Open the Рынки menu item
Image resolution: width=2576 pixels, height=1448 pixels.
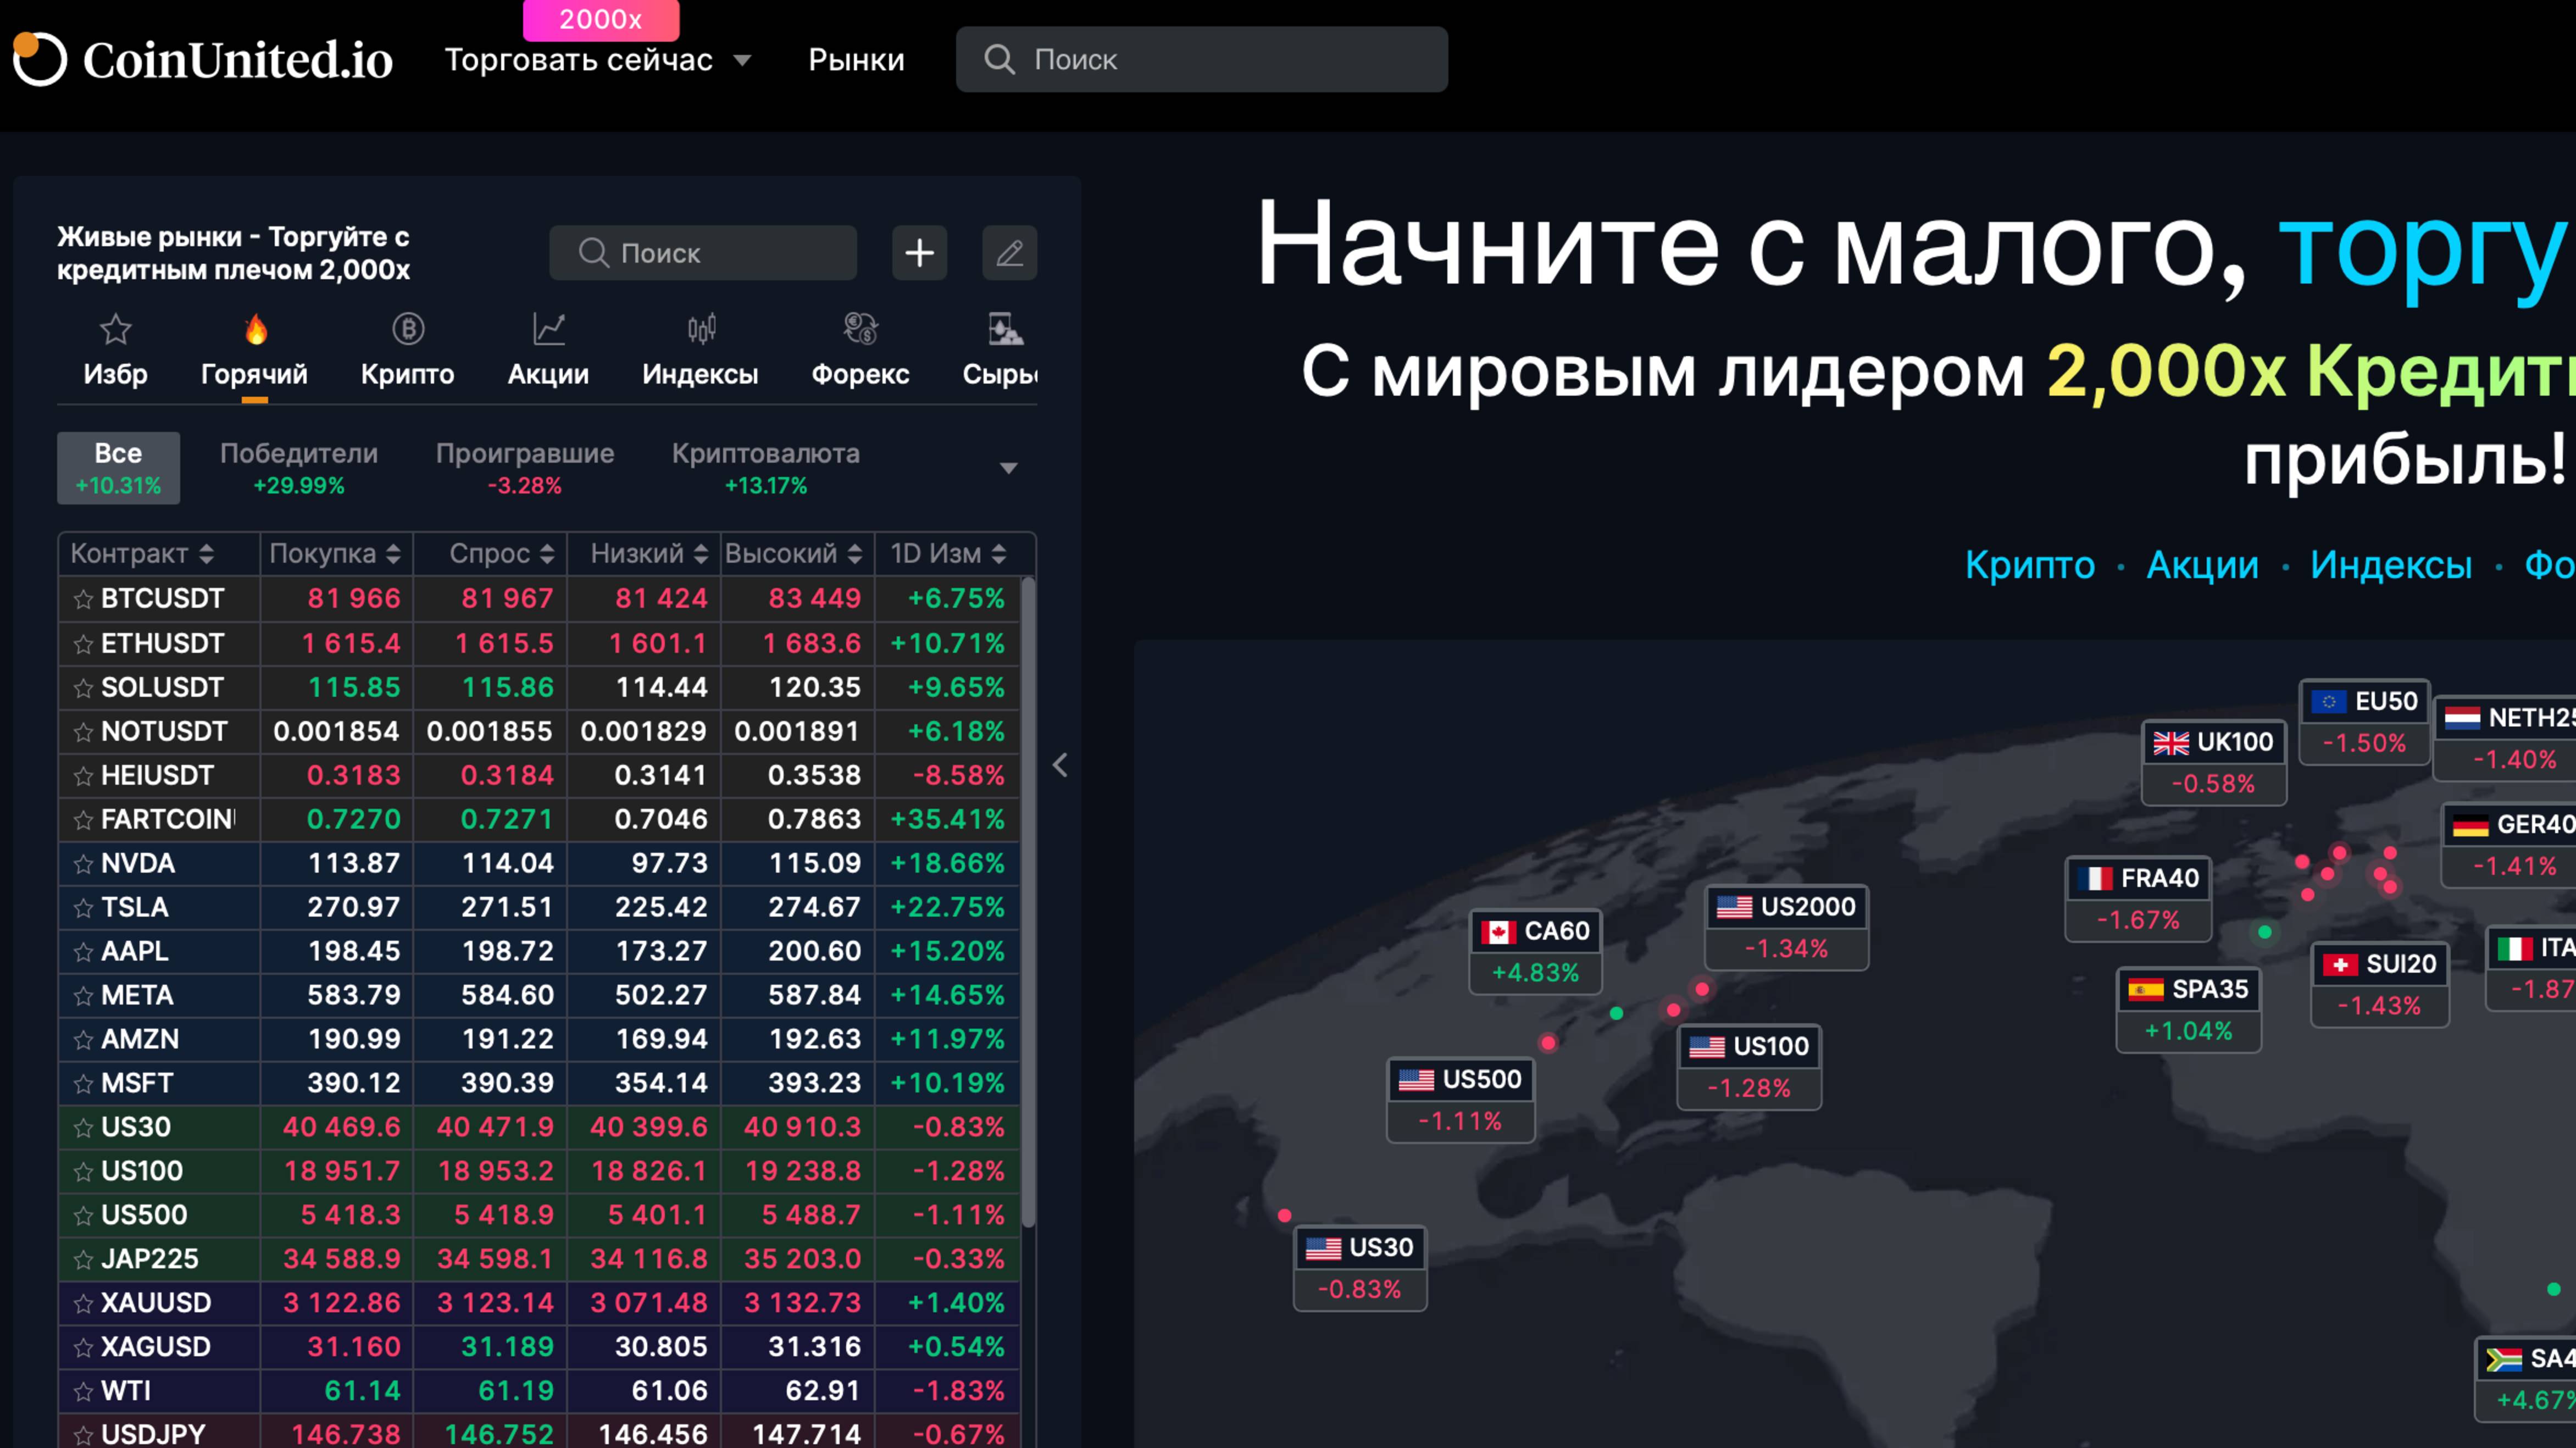(x=856, y=60)
